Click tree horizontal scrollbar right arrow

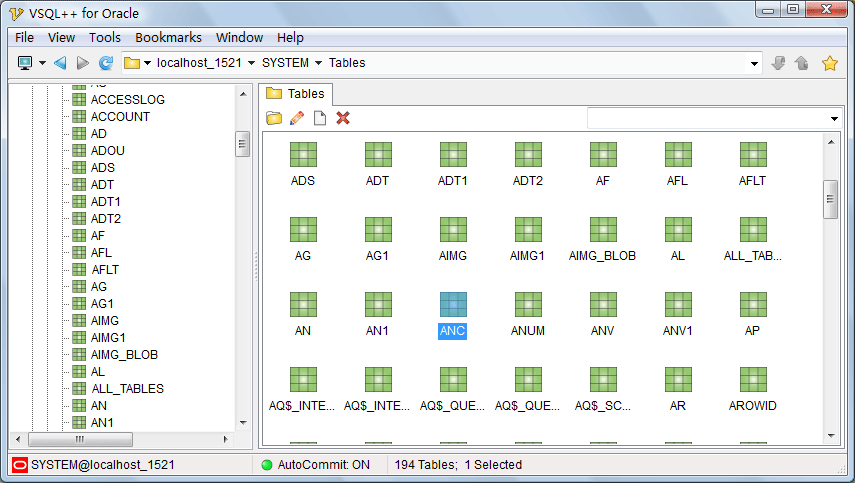point(226,439)
